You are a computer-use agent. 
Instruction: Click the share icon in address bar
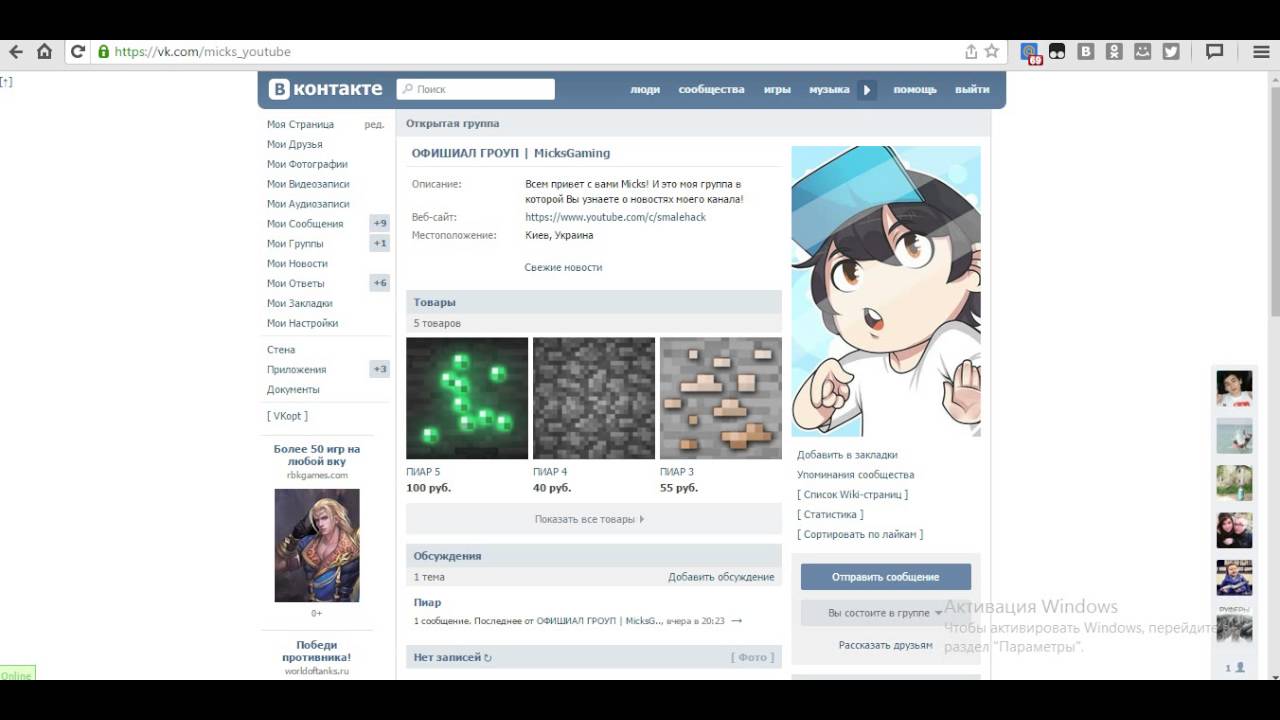coord(970,52)
